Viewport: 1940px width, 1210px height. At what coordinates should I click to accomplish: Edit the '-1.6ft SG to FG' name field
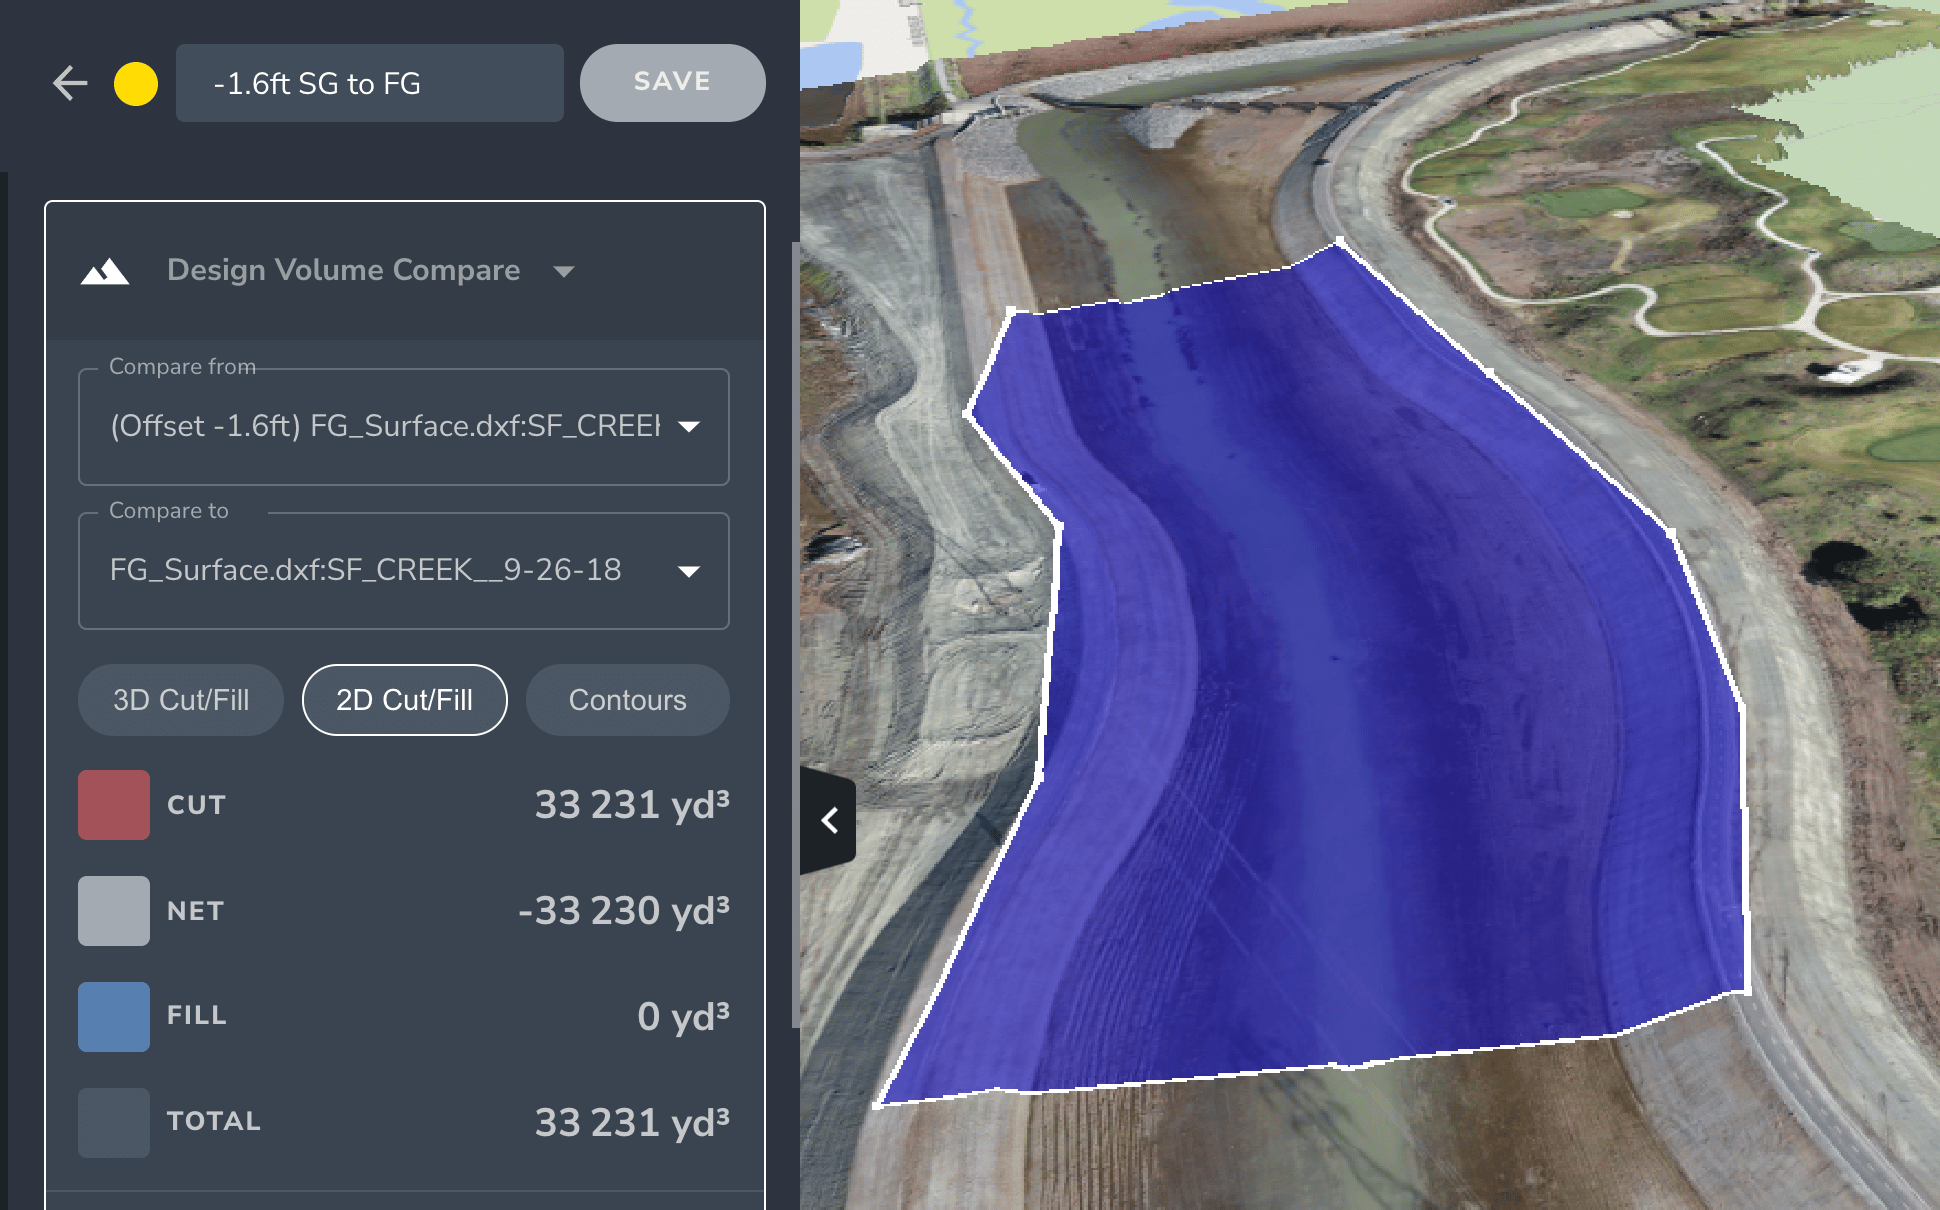pos(369,83)
